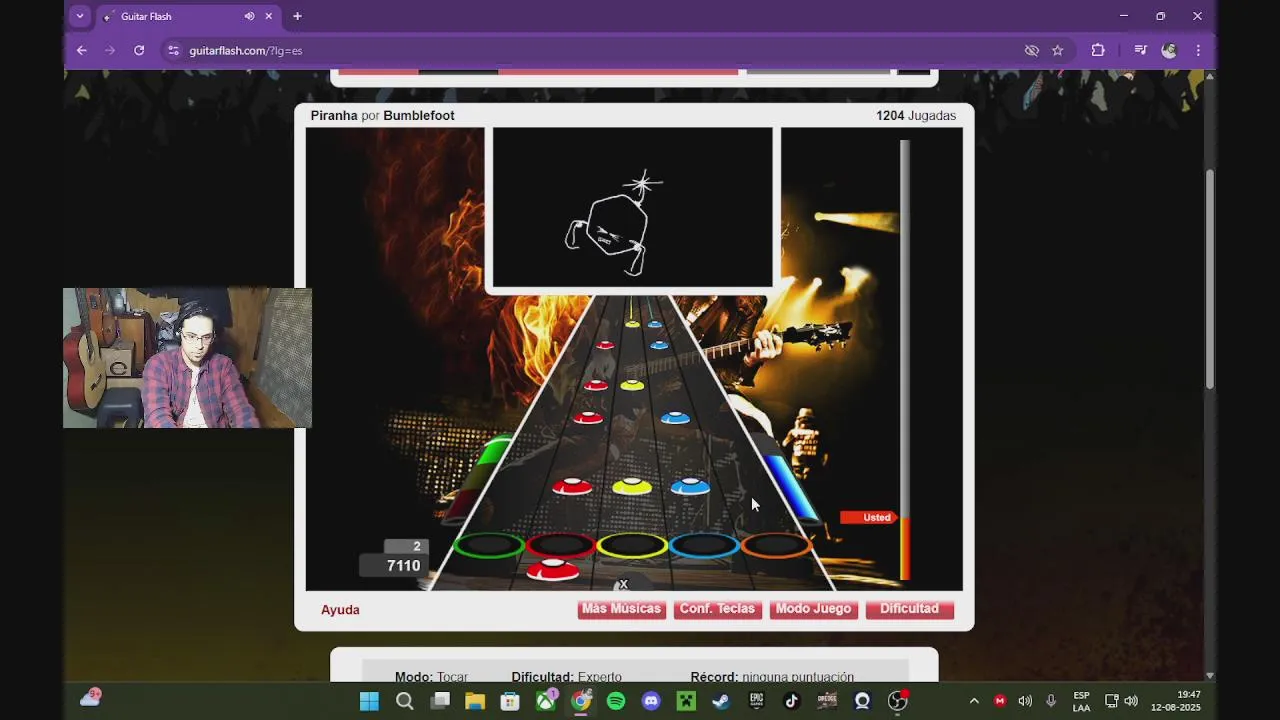Open the weather widget on taskbar
The image size is (1280, 720).
click(x=90, y=698)
